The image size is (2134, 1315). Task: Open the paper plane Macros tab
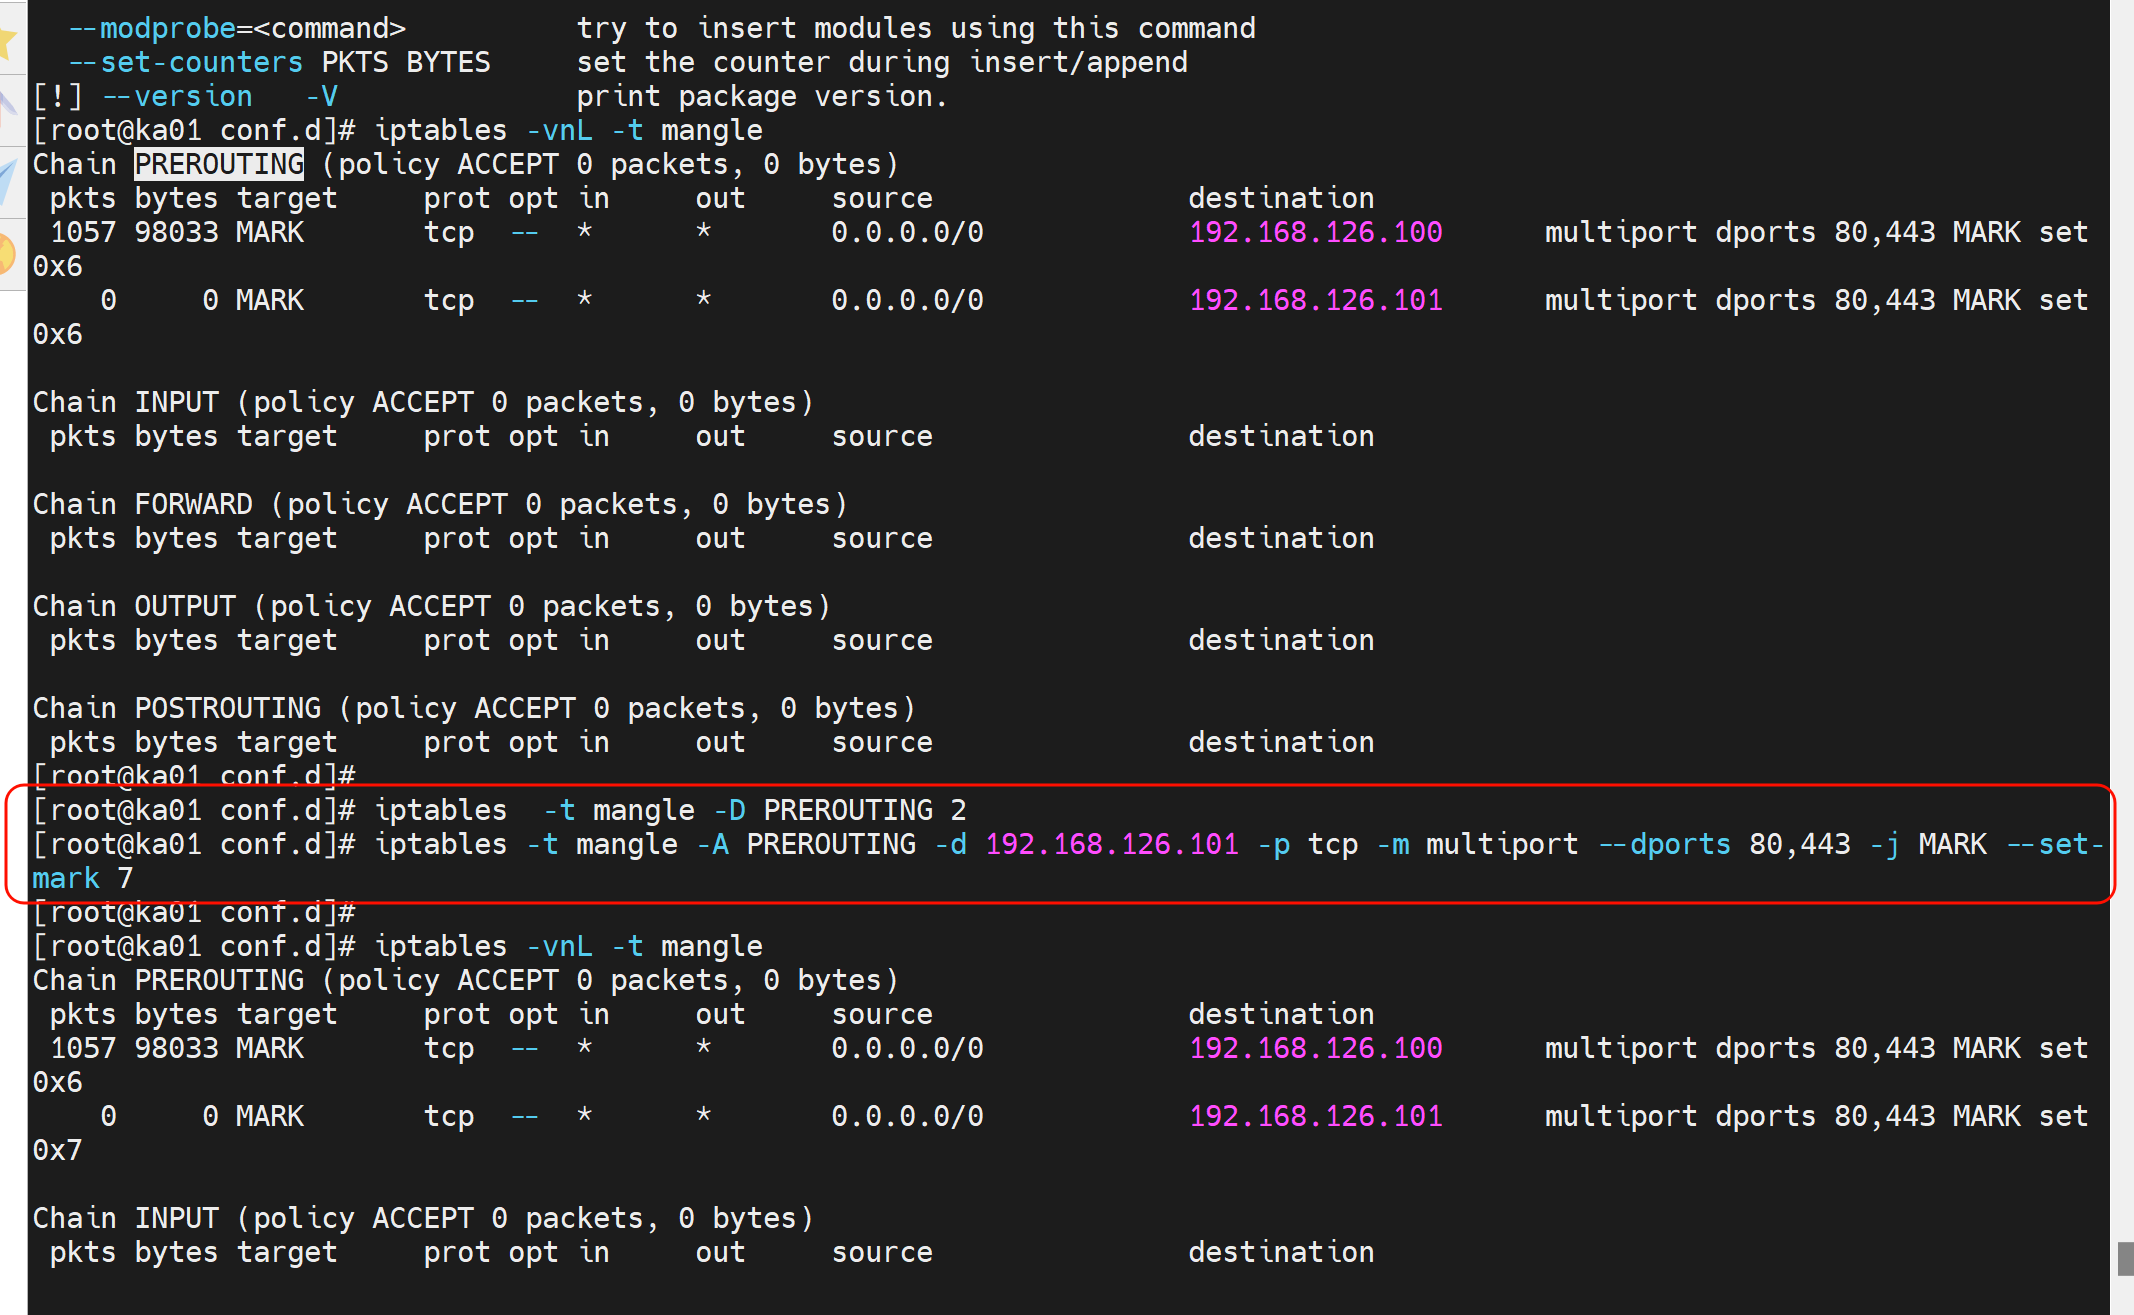[x=8, y=180]
